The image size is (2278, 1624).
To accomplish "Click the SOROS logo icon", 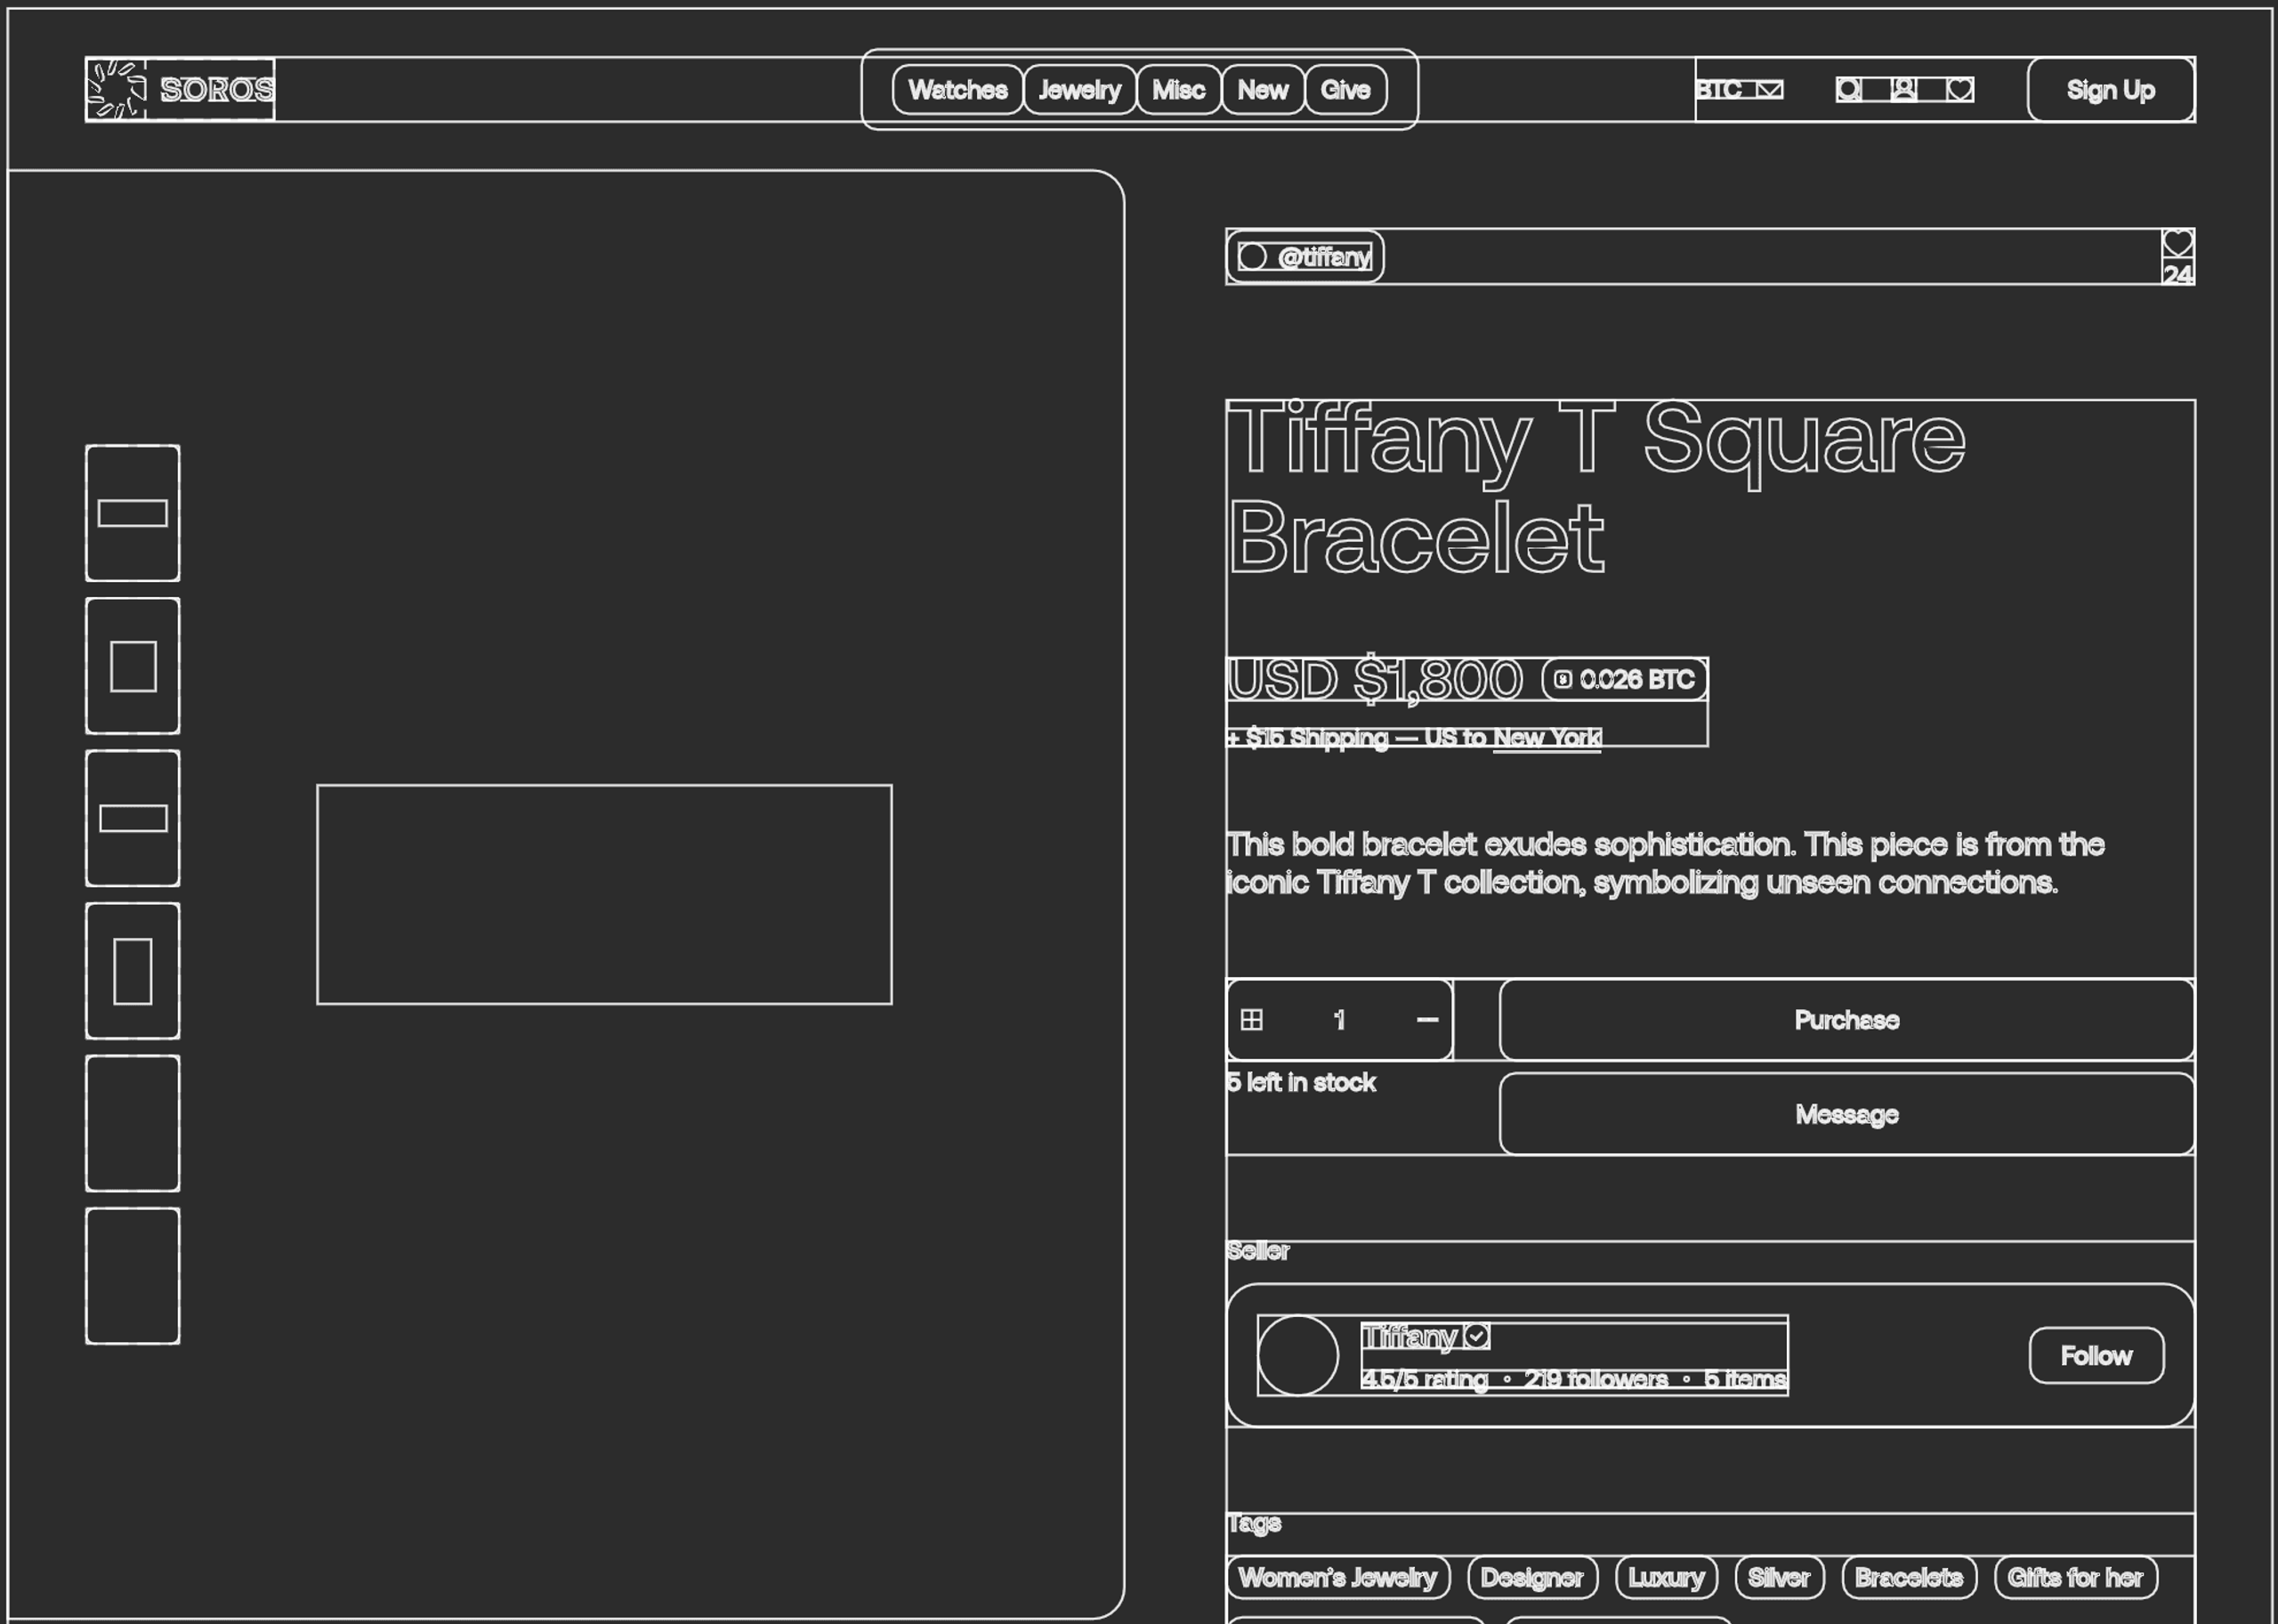I will [x=116, y=89].
